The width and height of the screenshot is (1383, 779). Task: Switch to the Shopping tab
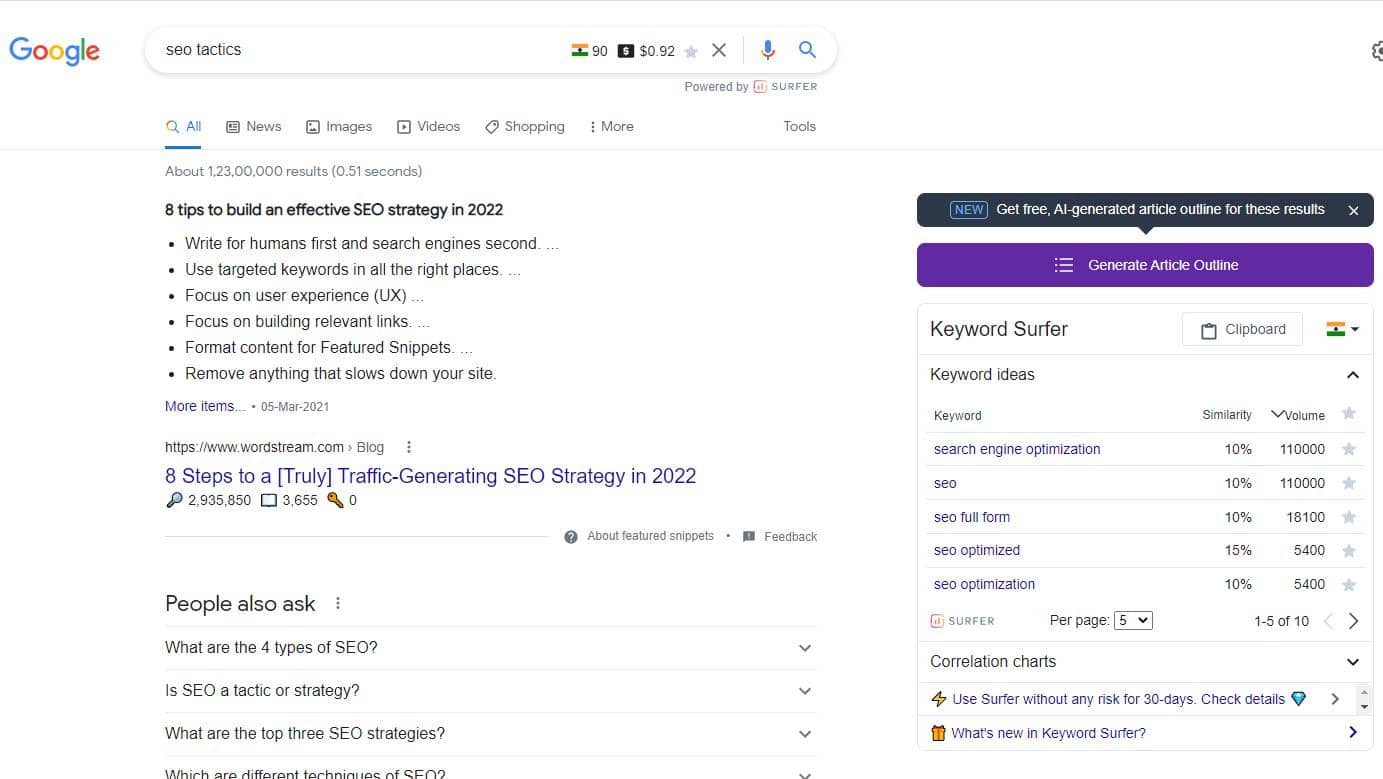[x=525, y=126]
